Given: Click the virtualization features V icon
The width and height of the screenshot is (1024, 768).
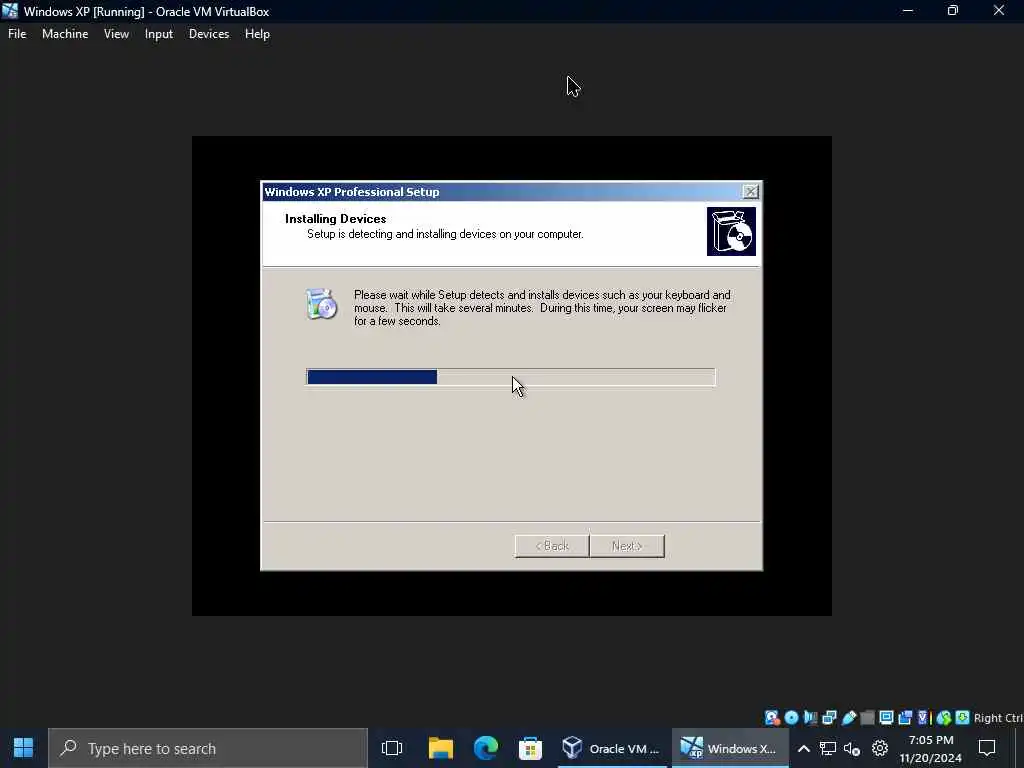Looking at the screenshot, I should (x=923, y=718).
